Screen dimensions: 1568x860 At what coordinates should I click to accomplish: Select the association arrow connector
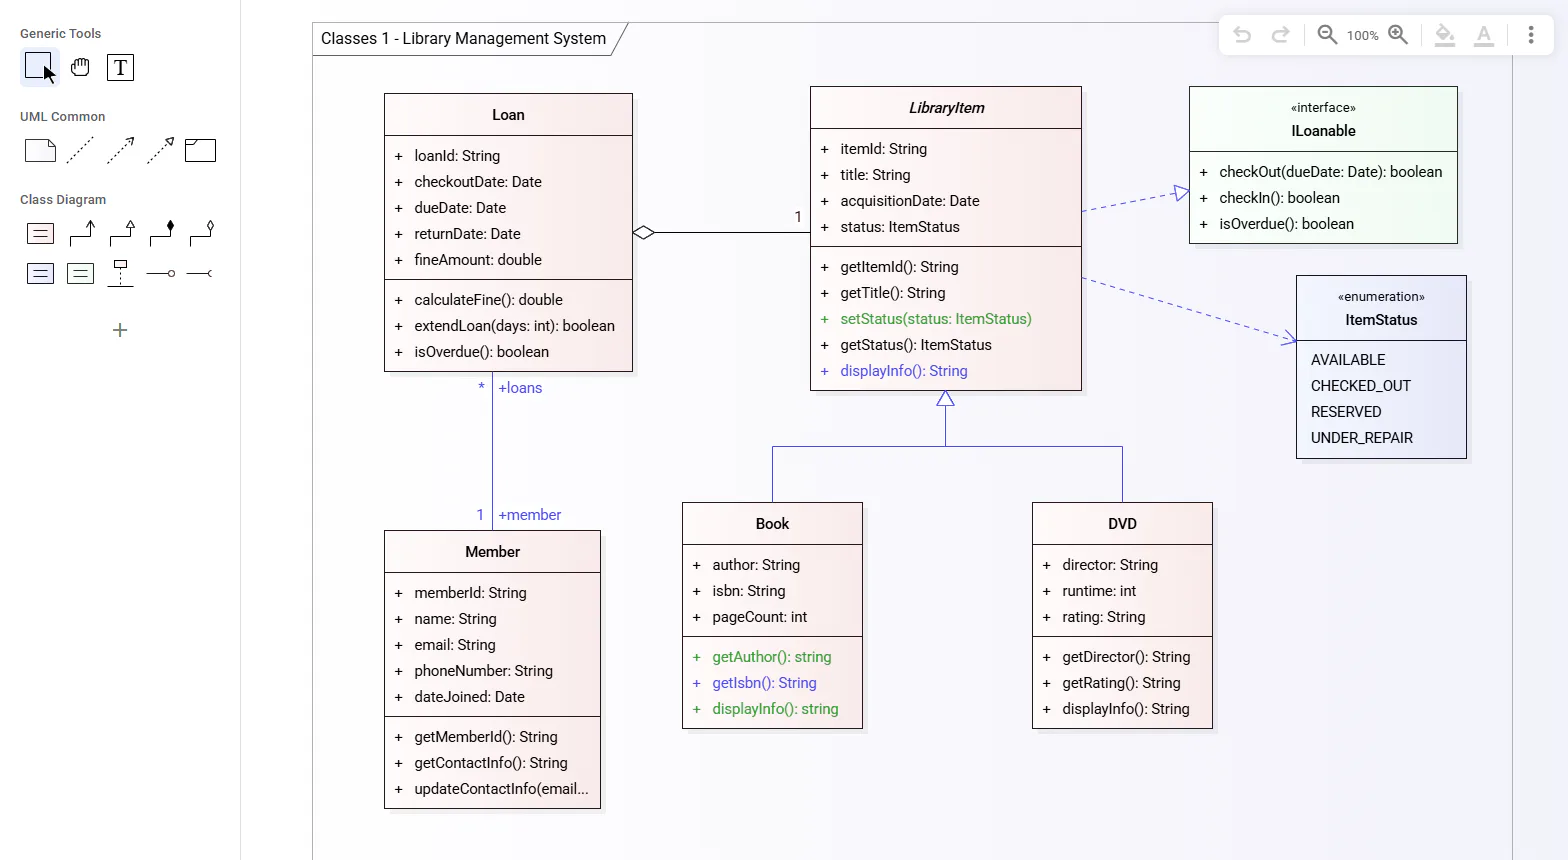tap(82, 233)
